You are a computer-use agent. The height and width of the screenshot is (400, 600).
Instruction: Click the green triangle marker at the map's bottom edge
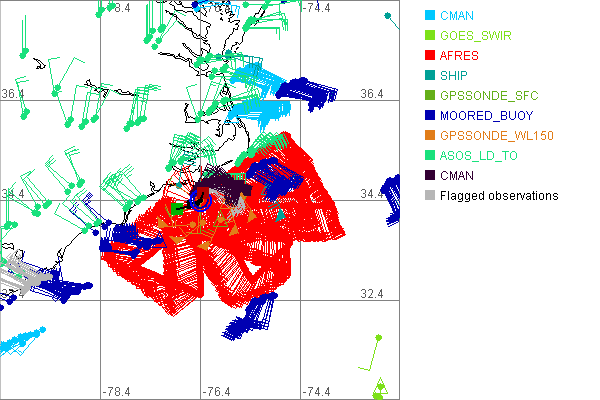pyautogui.click(x=379, y=388)
